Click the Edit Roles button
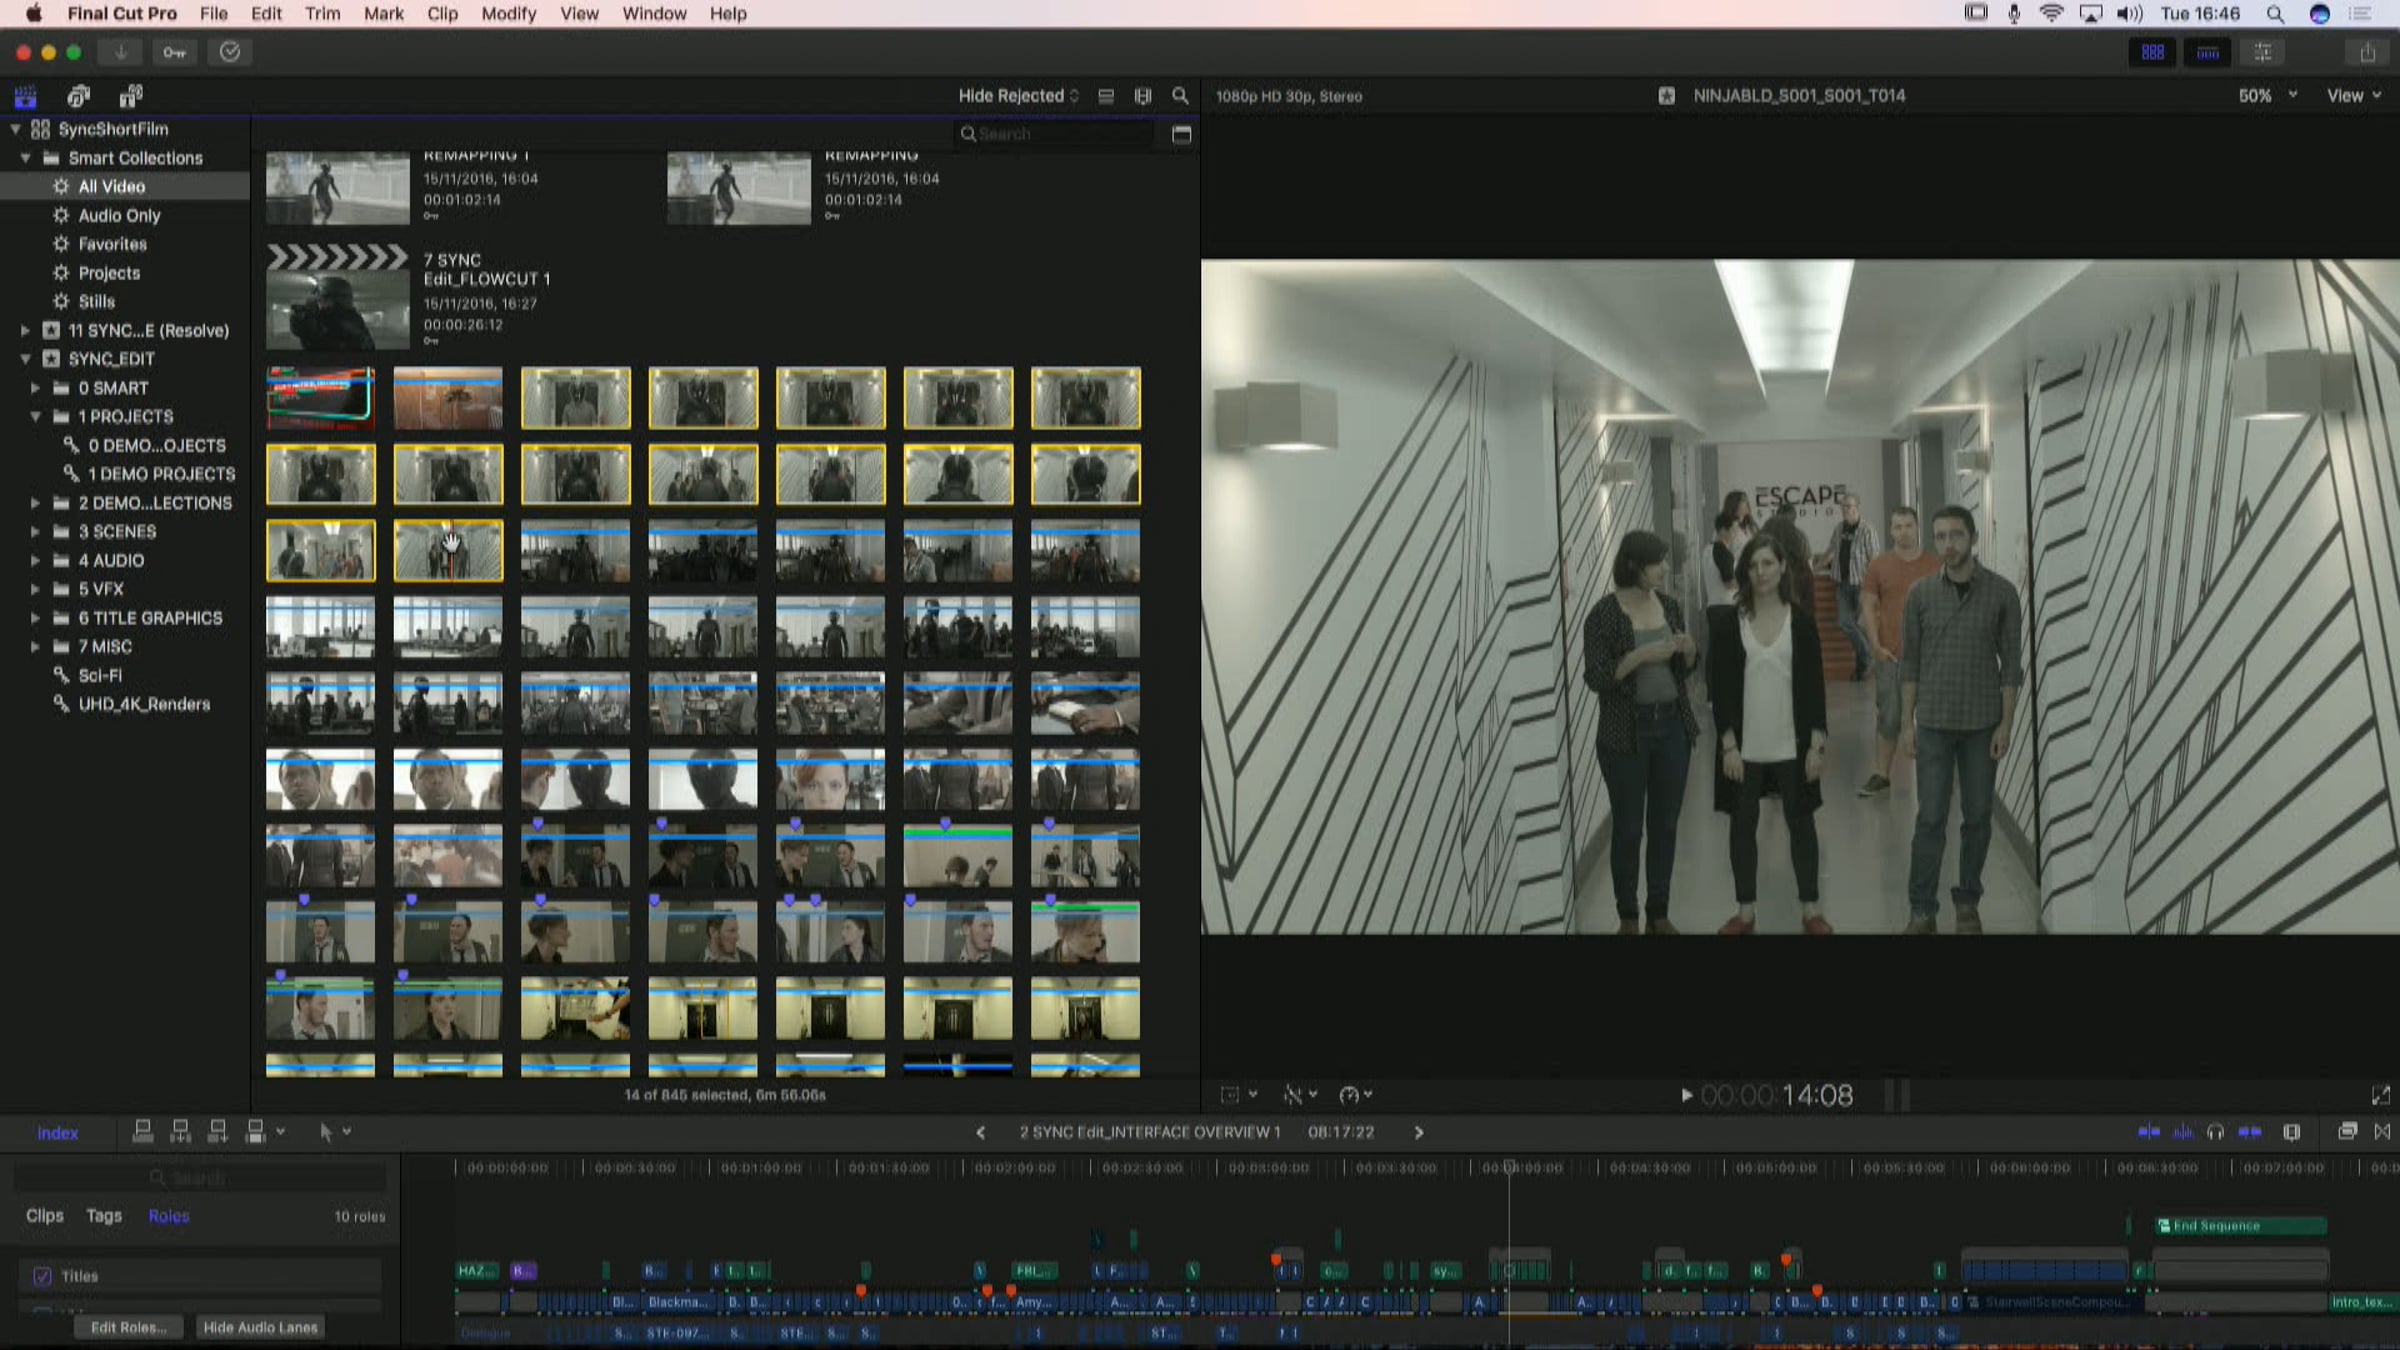This screenshot has height=1350, width=2400. 128,1328
